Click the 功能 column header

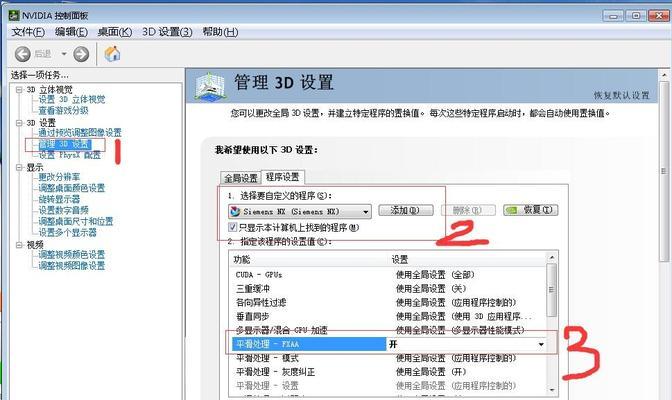pyautogui.click(x=309, y=259)
